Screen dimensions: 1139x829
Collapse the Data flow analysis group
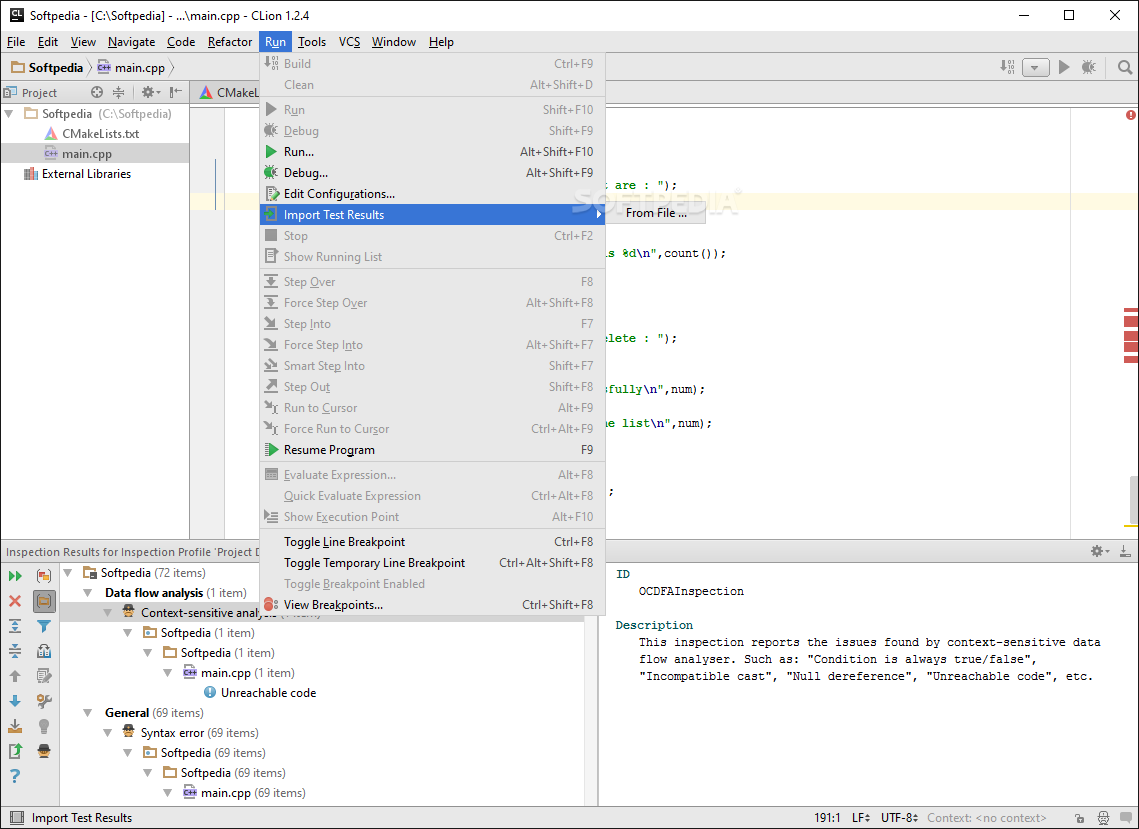(x=88, y=593)
